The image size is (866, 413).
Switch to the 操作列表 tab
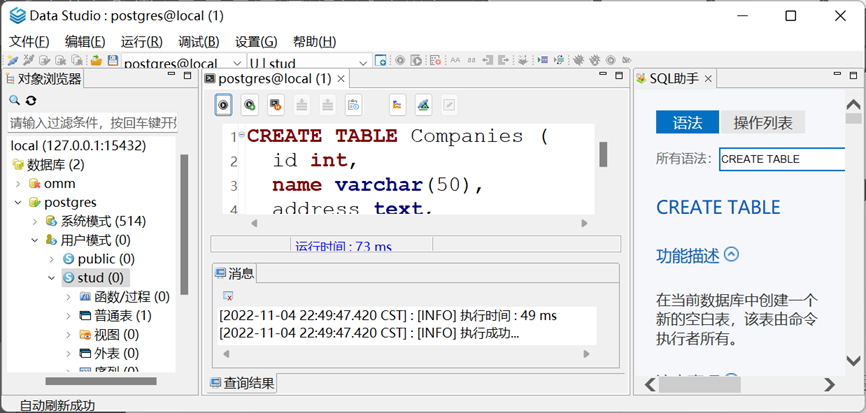[763, 123]
